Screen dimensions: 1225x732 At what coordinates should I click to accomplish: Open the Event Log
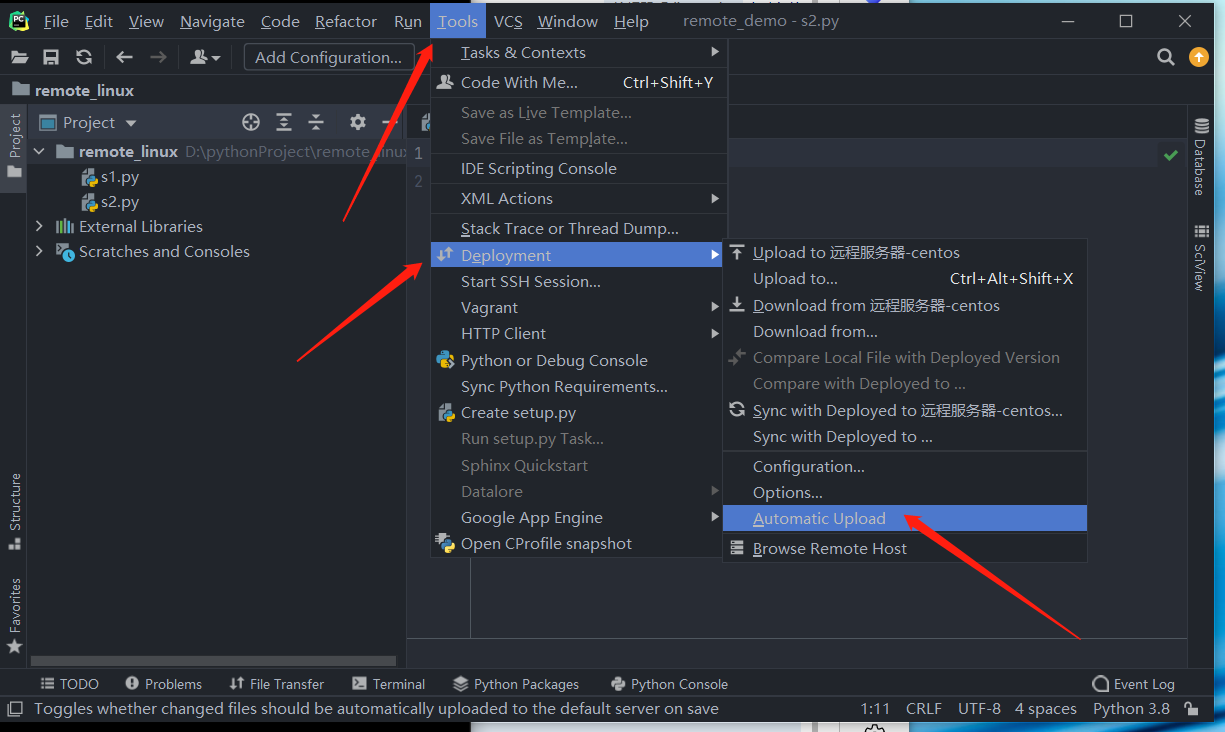click(x=1133, y=684)
